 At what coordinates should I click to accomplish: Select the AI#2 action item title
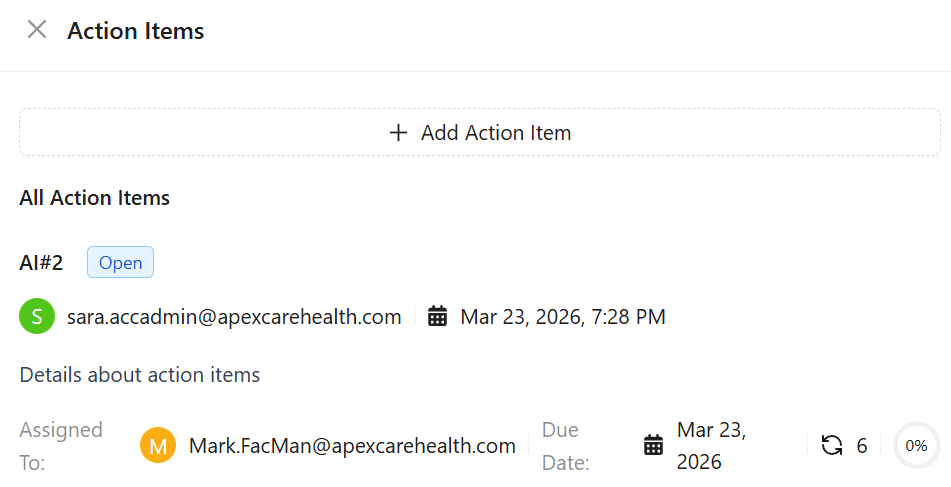[x=41, y=263]
